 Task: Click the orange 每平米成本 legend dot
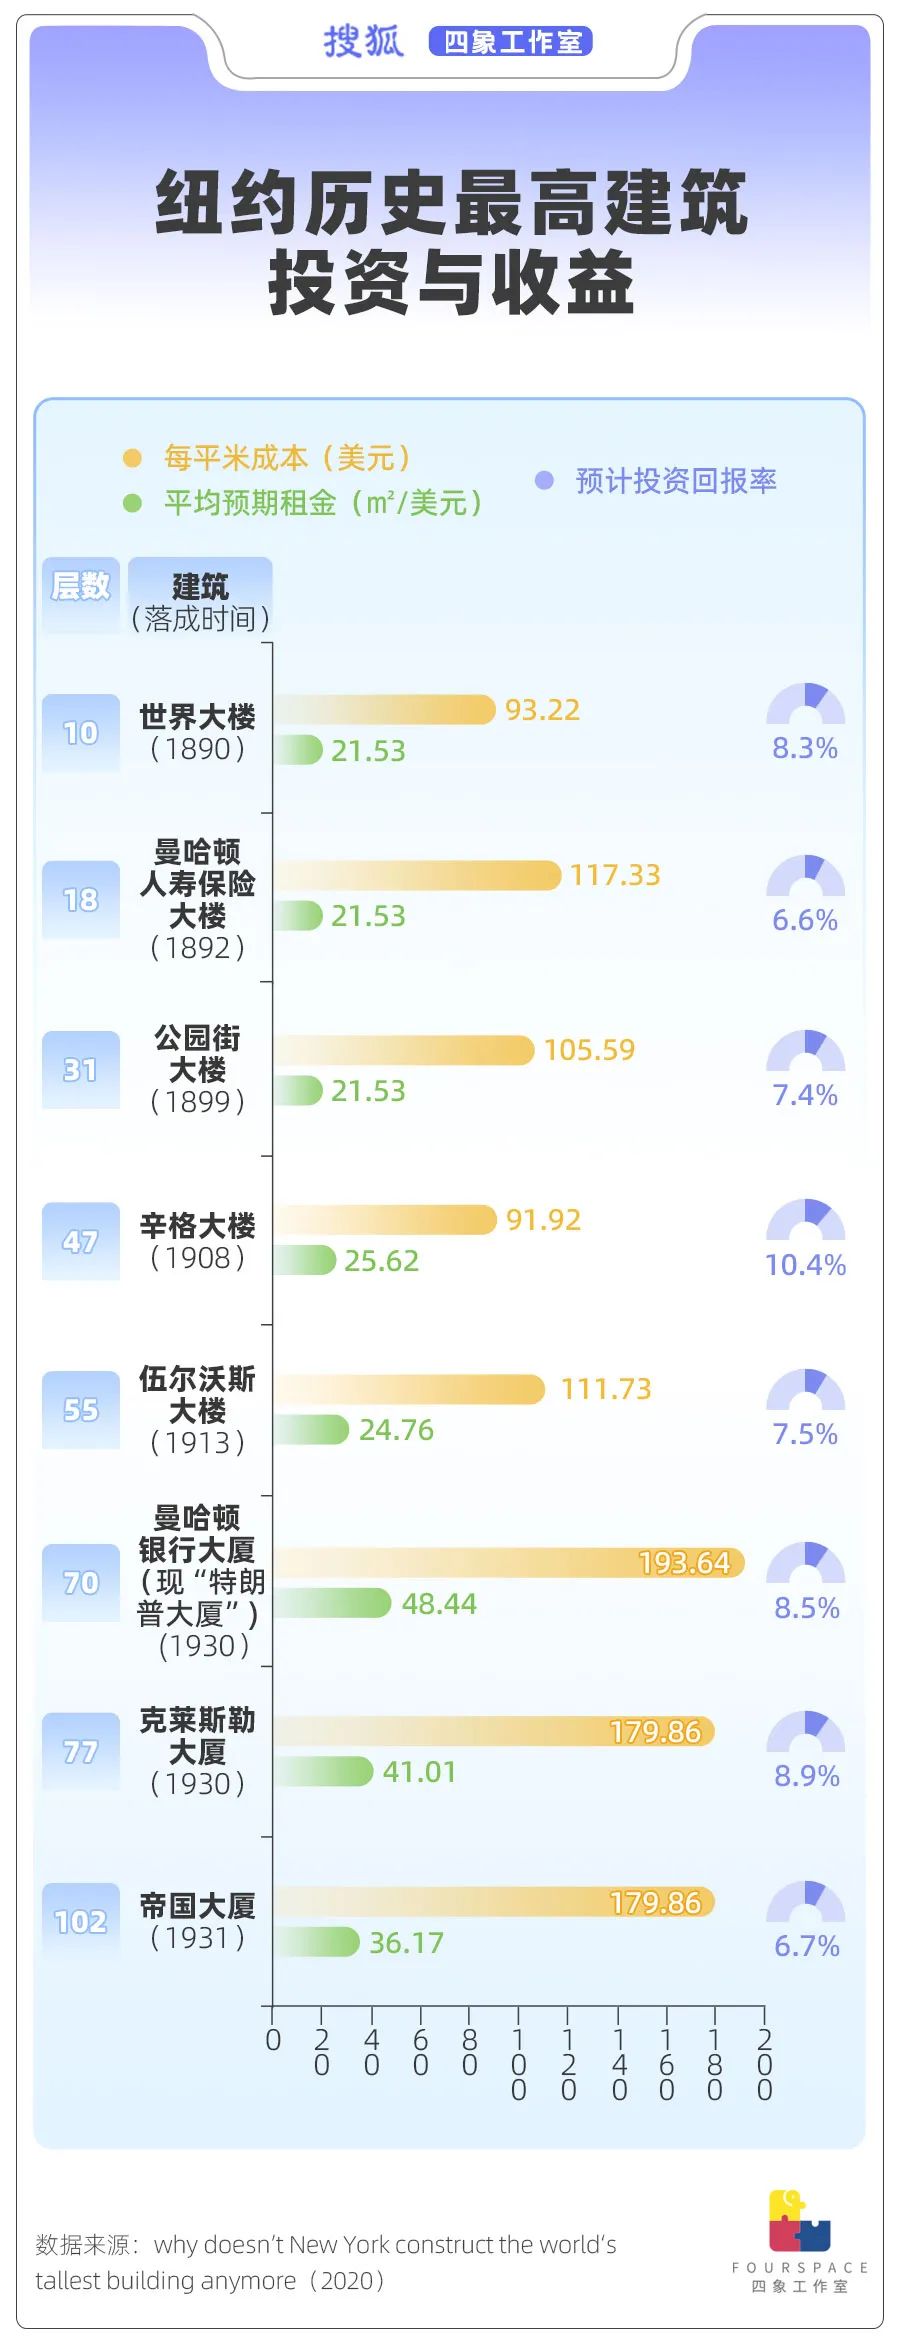[x=132, y=458]
